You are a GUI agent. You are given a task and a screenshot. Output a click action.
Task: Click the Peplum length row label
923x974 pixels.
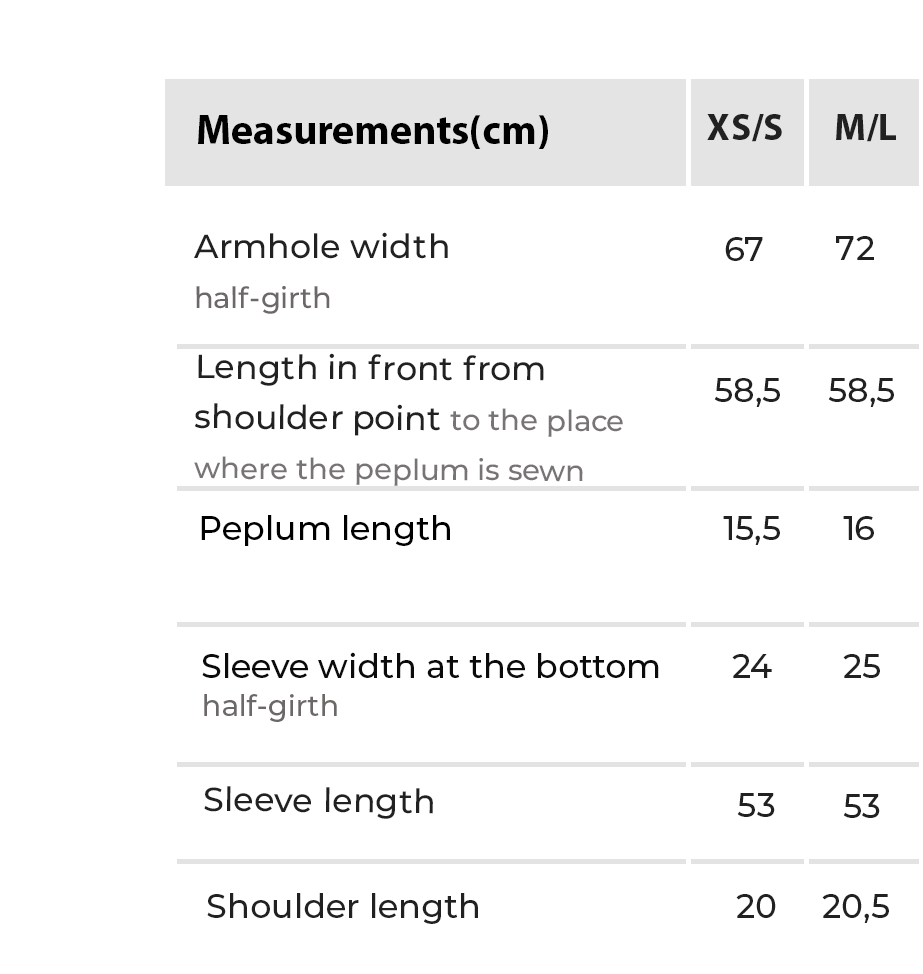click(325, 529)
